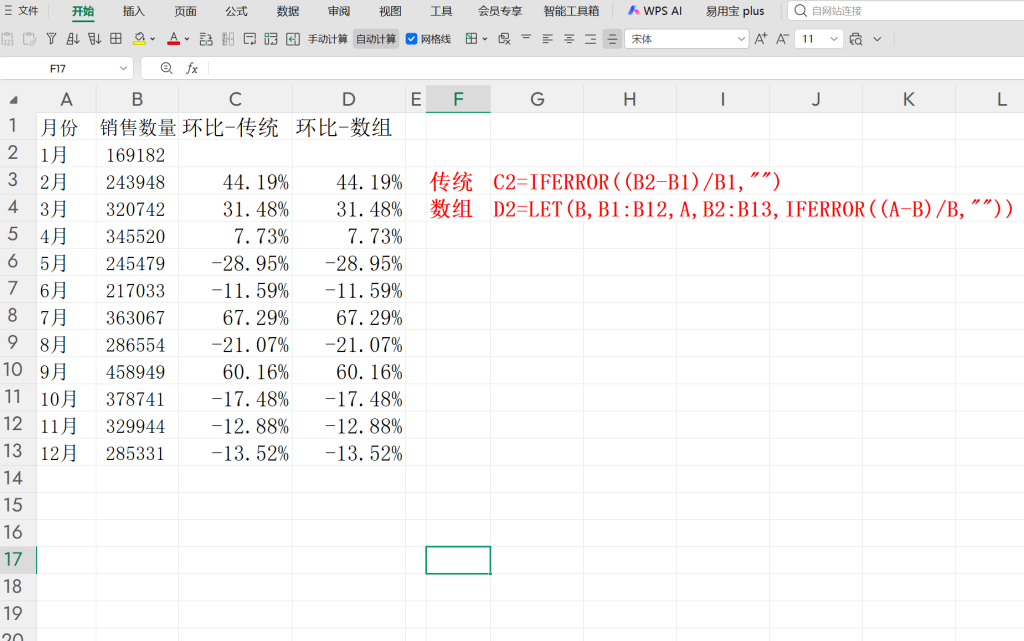Image resolution: width=1024 pixels, height=641 pixels.
Task: Click the formula text starting C2=IFERROR
Action: [x=637, y=182]
